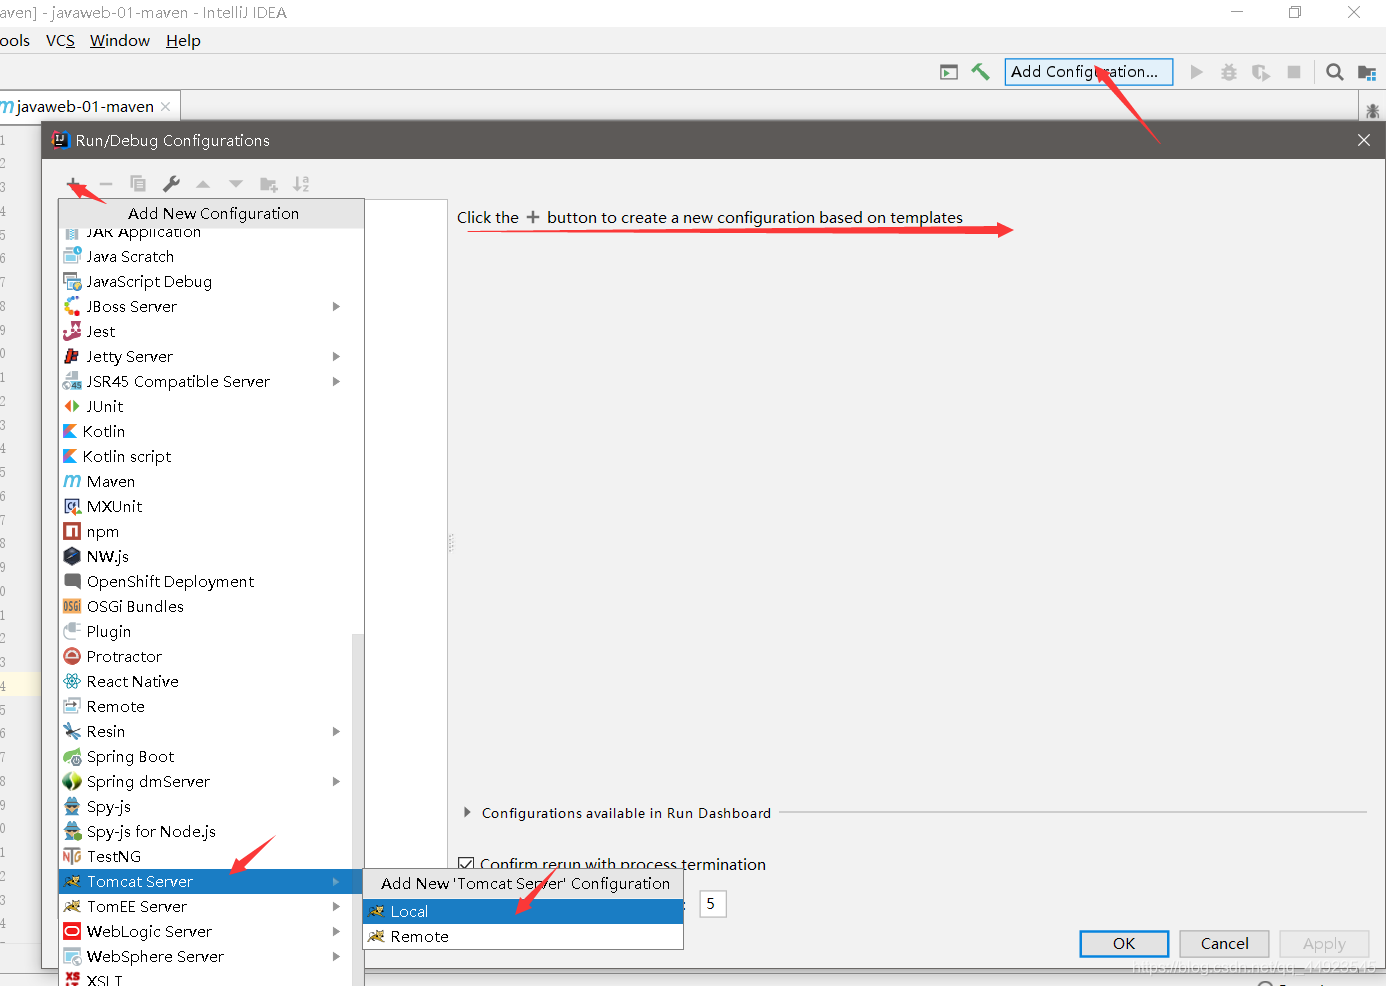Choose JUnit configuration type
This screenshot has height=986, width=1386.
click(x=211, y=406)
